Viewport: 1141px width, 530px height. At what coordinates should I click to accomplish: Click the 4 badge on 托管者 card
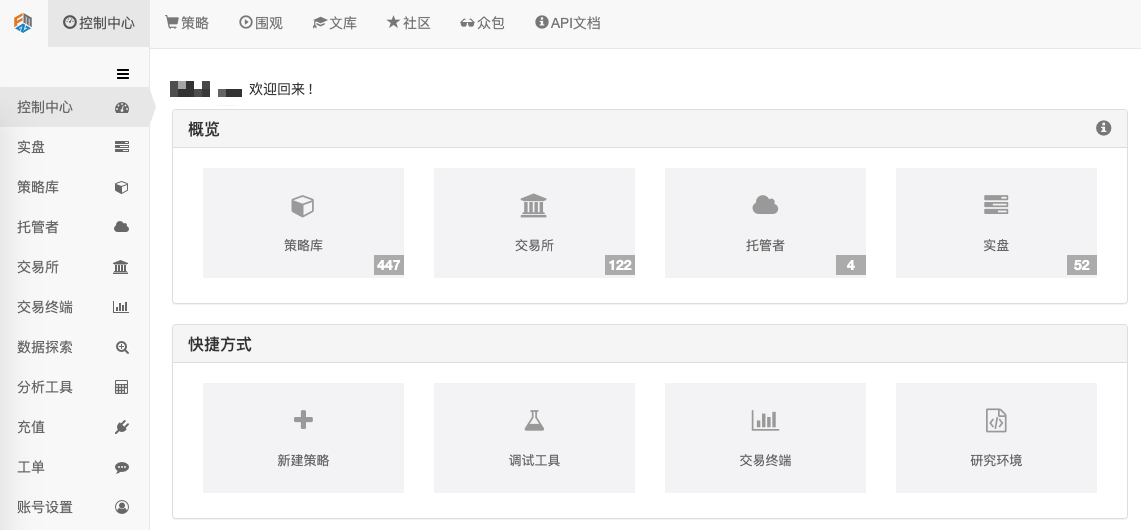click(x=851, y=265)
